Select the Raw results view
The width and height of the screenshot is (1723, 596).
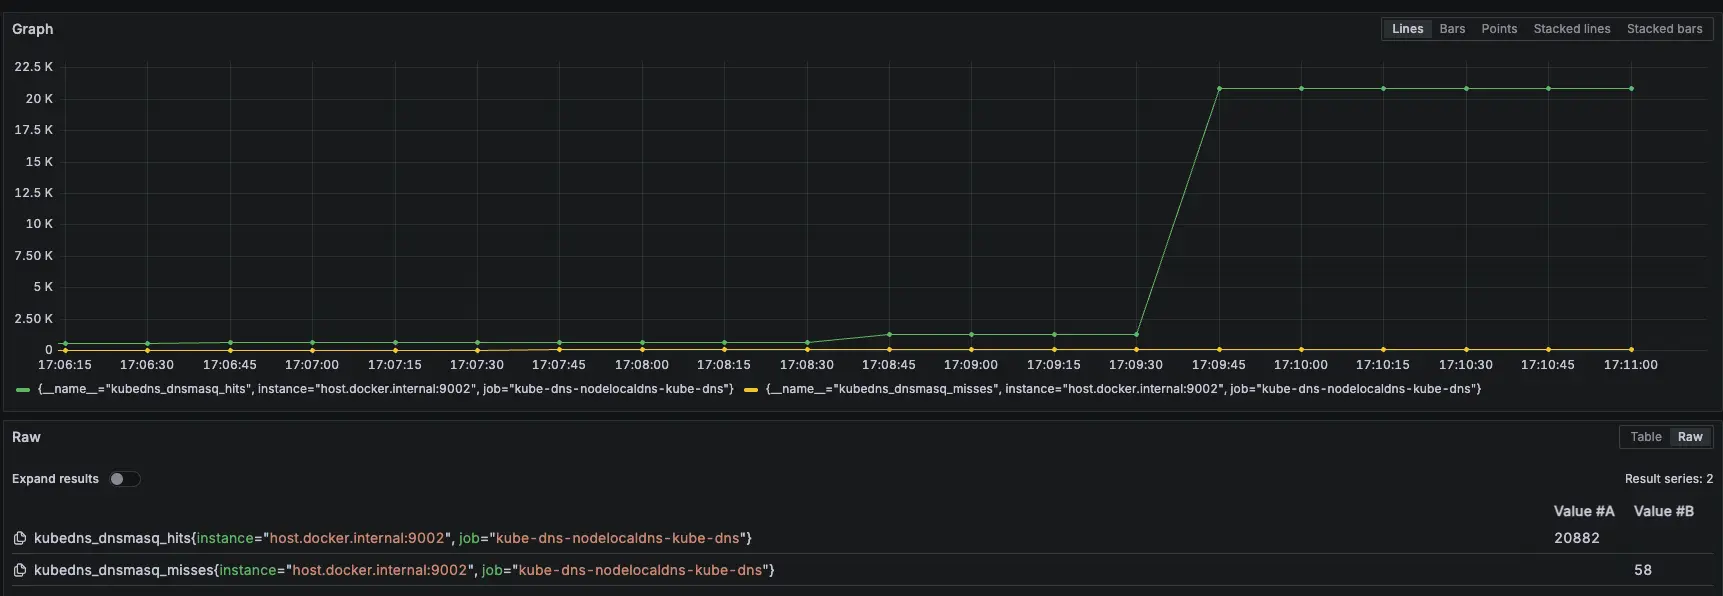(1690, 437)
